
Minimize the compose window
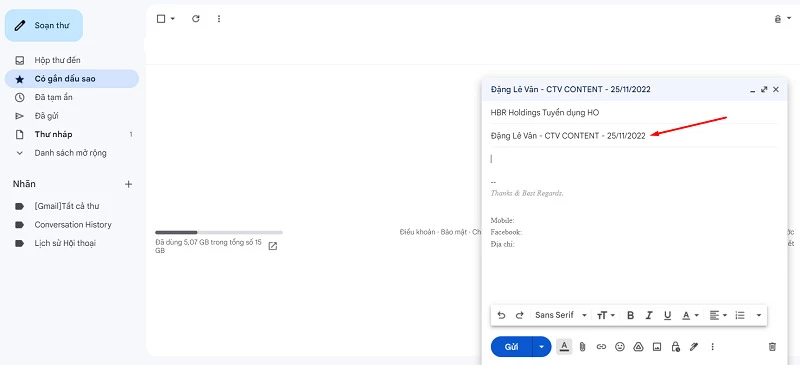click(x=753, y=90)
